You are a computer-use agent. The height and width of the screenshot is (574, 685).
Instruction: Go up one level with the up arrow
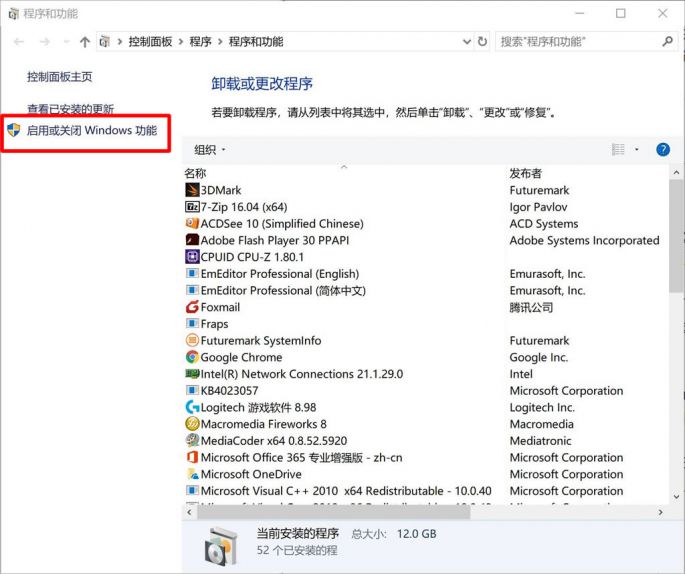click(x=85, y=42)
